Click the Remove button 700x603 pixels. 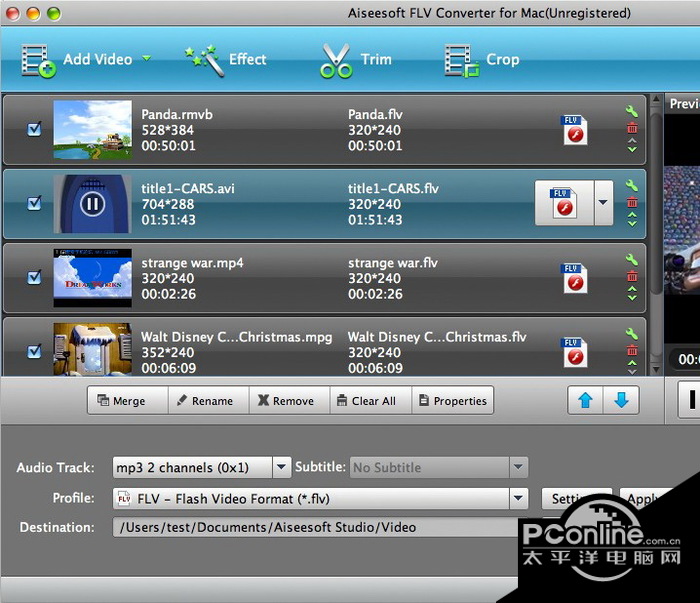click(x=289, y=400)
